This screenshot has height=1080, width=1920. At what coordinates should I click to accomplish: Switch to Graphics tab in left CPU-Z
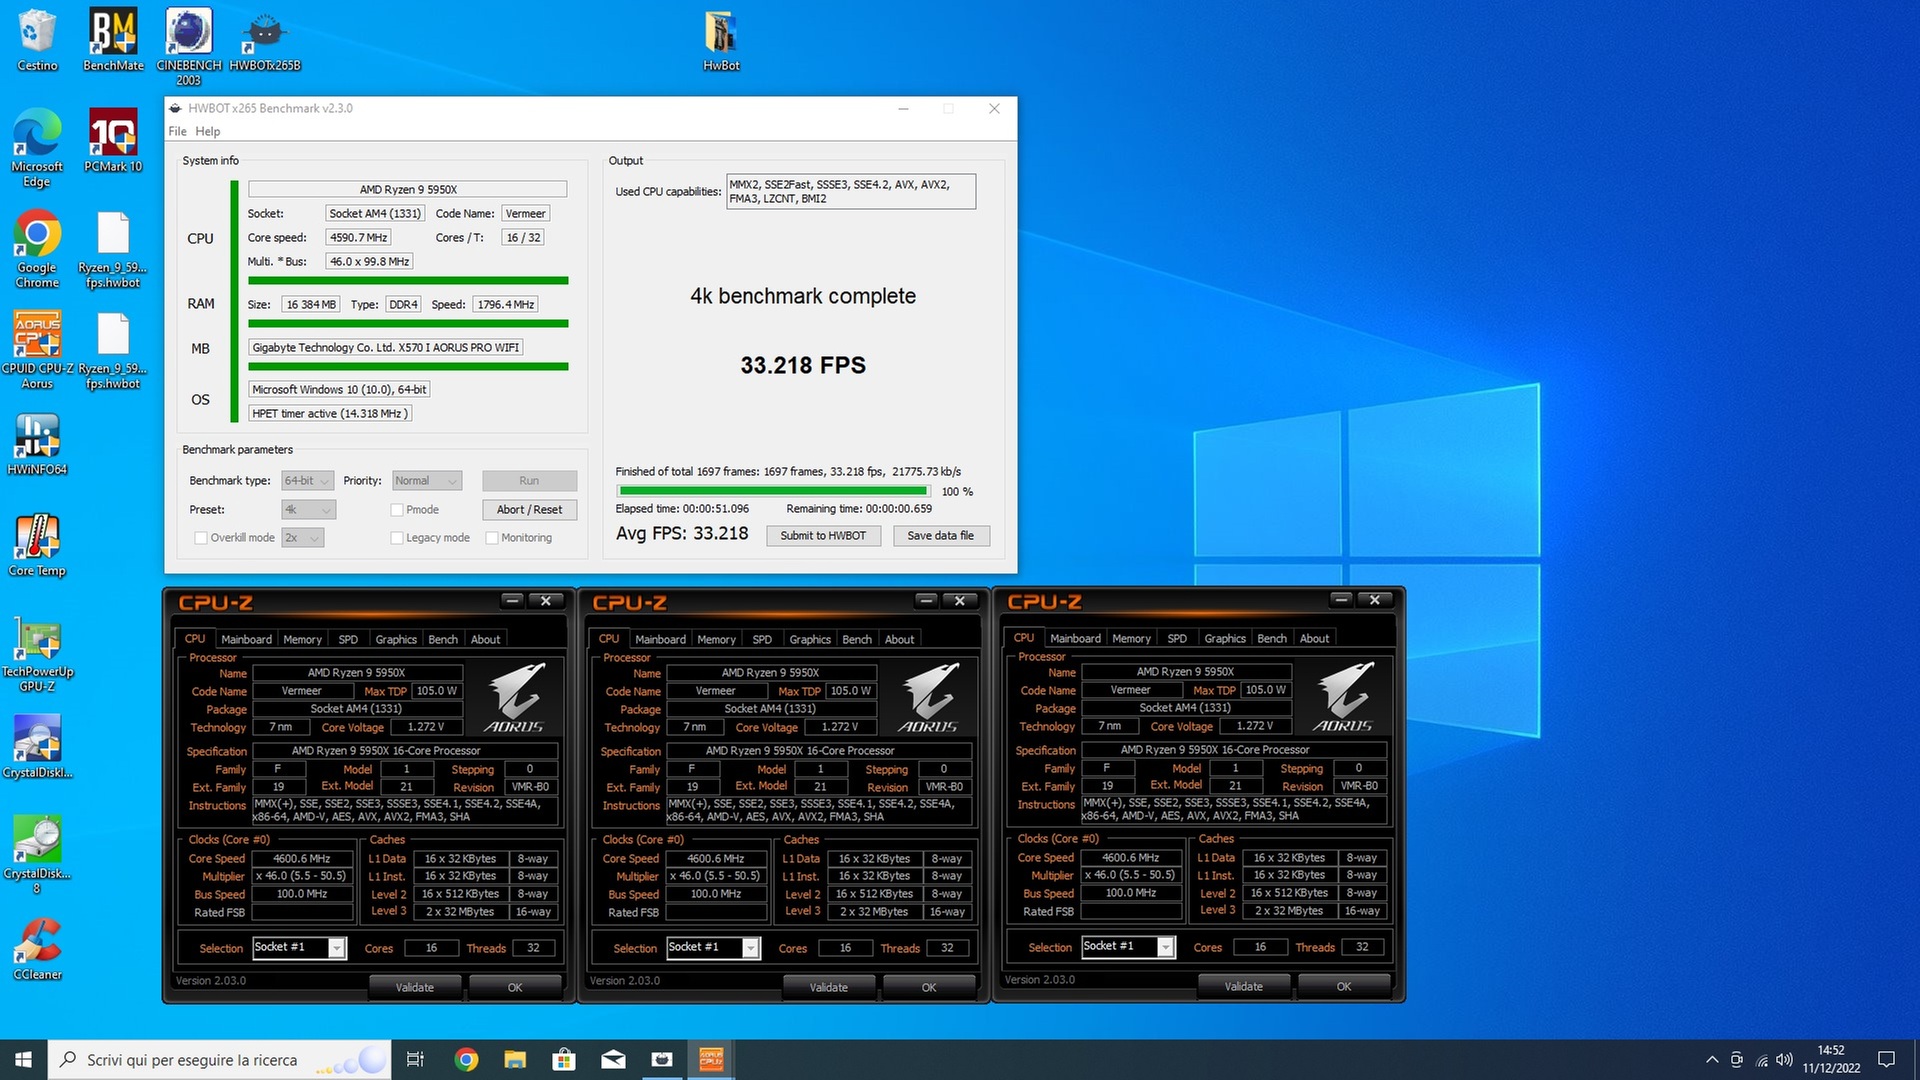(x=396, y=640)
